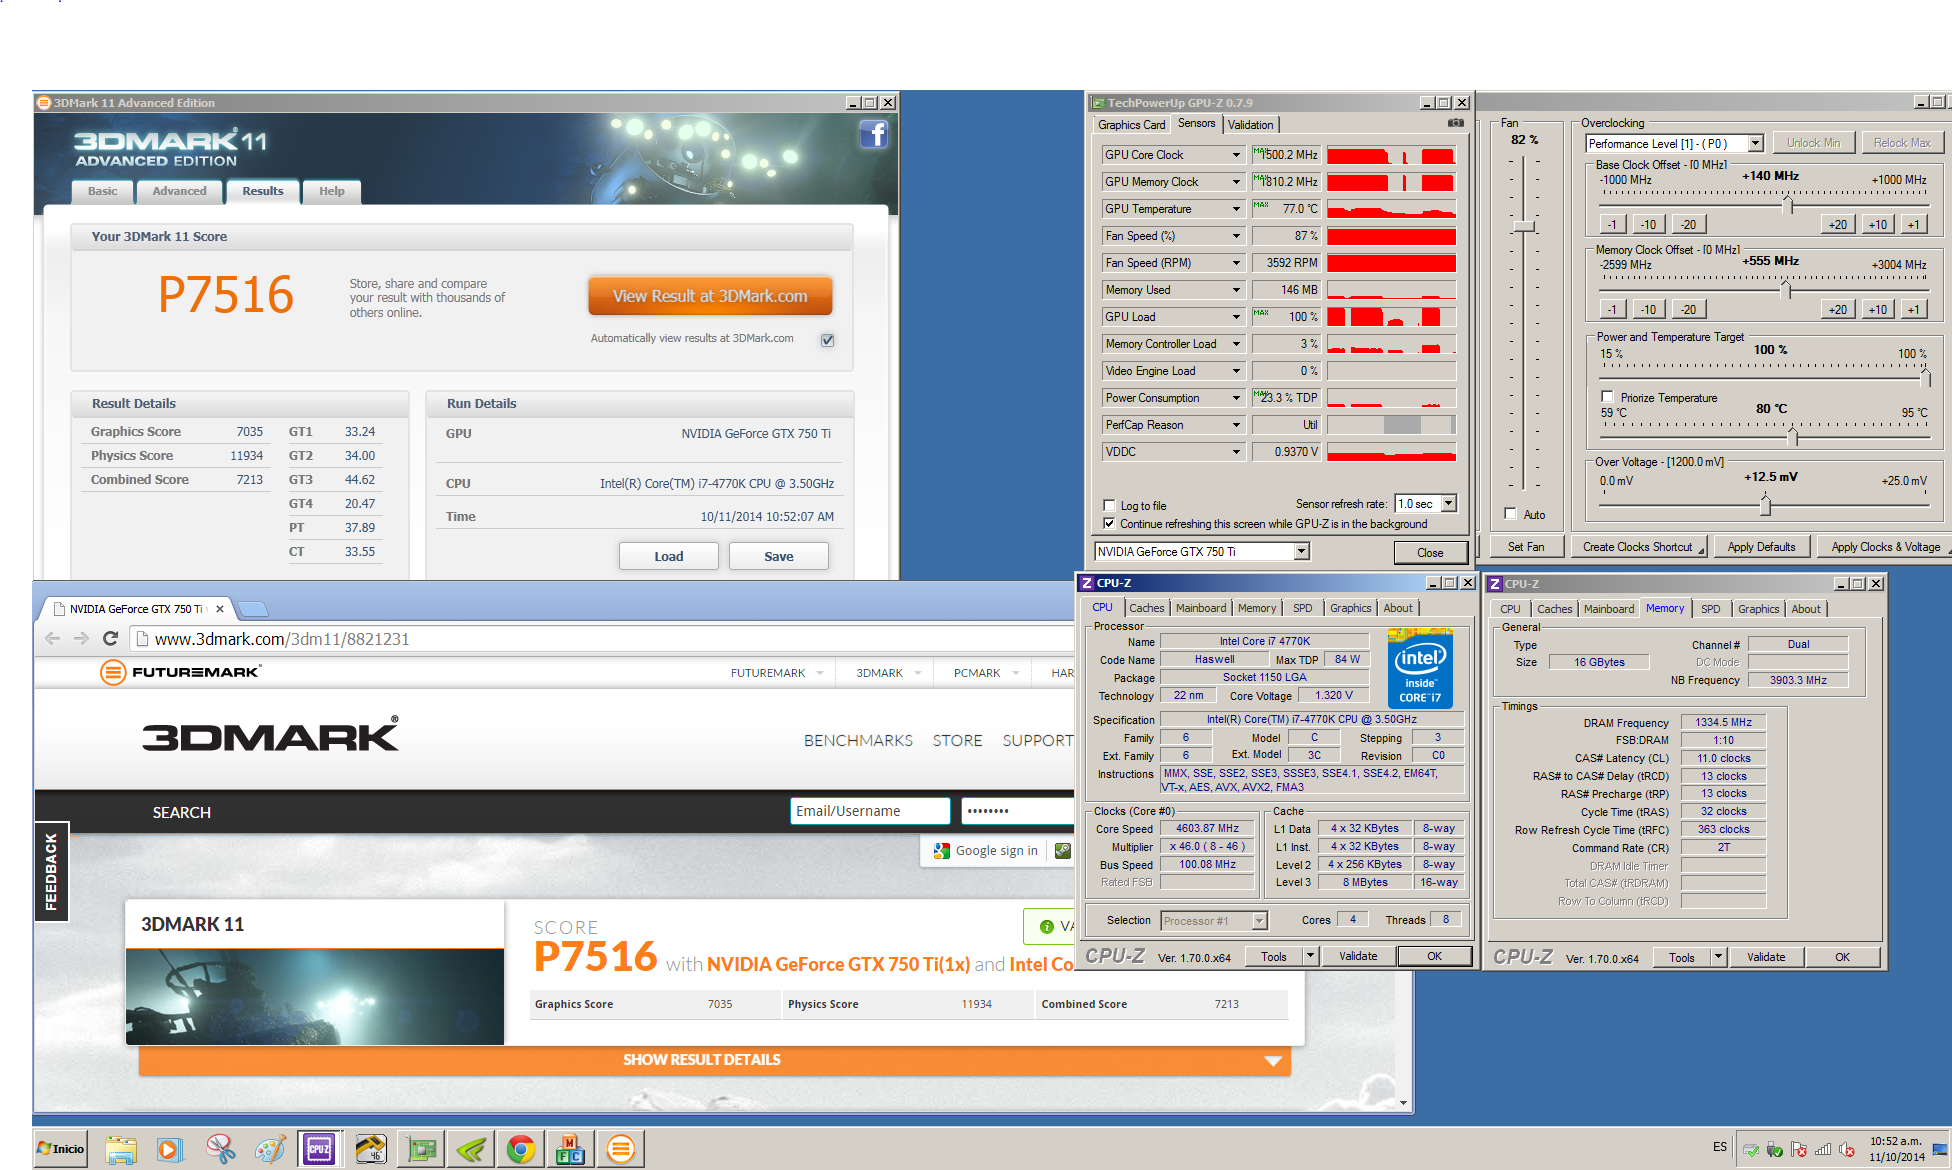The image size is (1952, 1170).
Task: Open Power Consumption sensor dropdown
Action: coord(1236,398)
